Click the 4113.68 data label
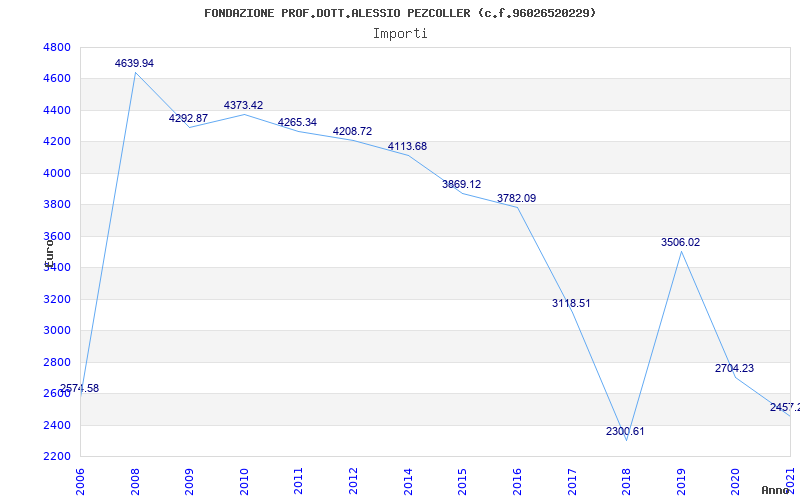 (x=407, y=146)
